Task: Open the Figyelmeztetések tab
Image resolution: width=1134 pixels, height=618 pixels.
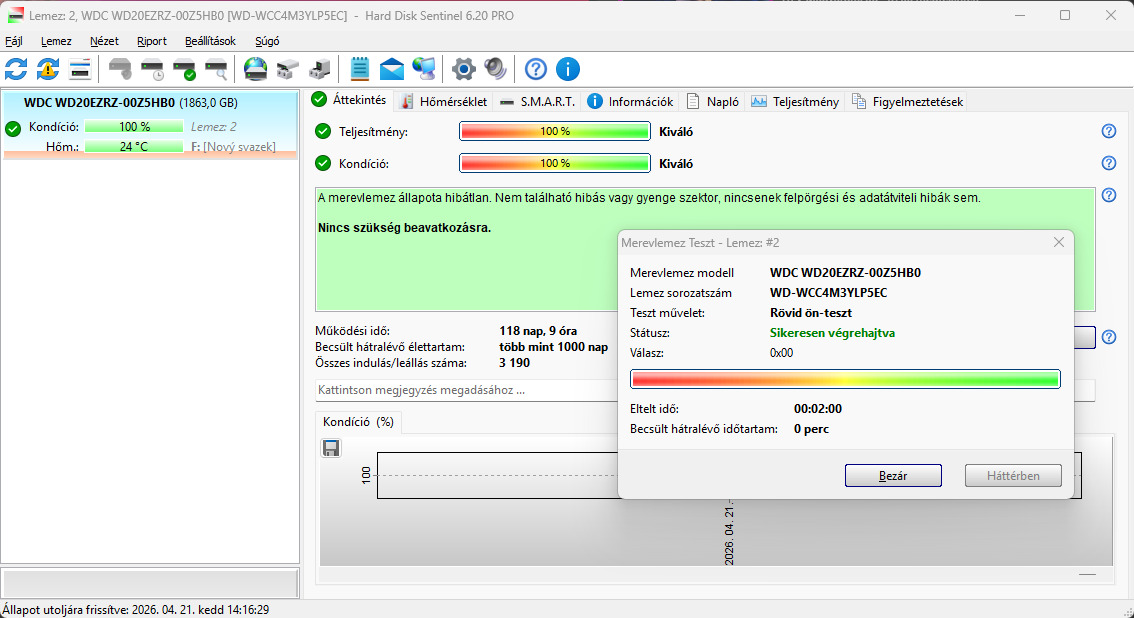Action: [x=907, y=102]
